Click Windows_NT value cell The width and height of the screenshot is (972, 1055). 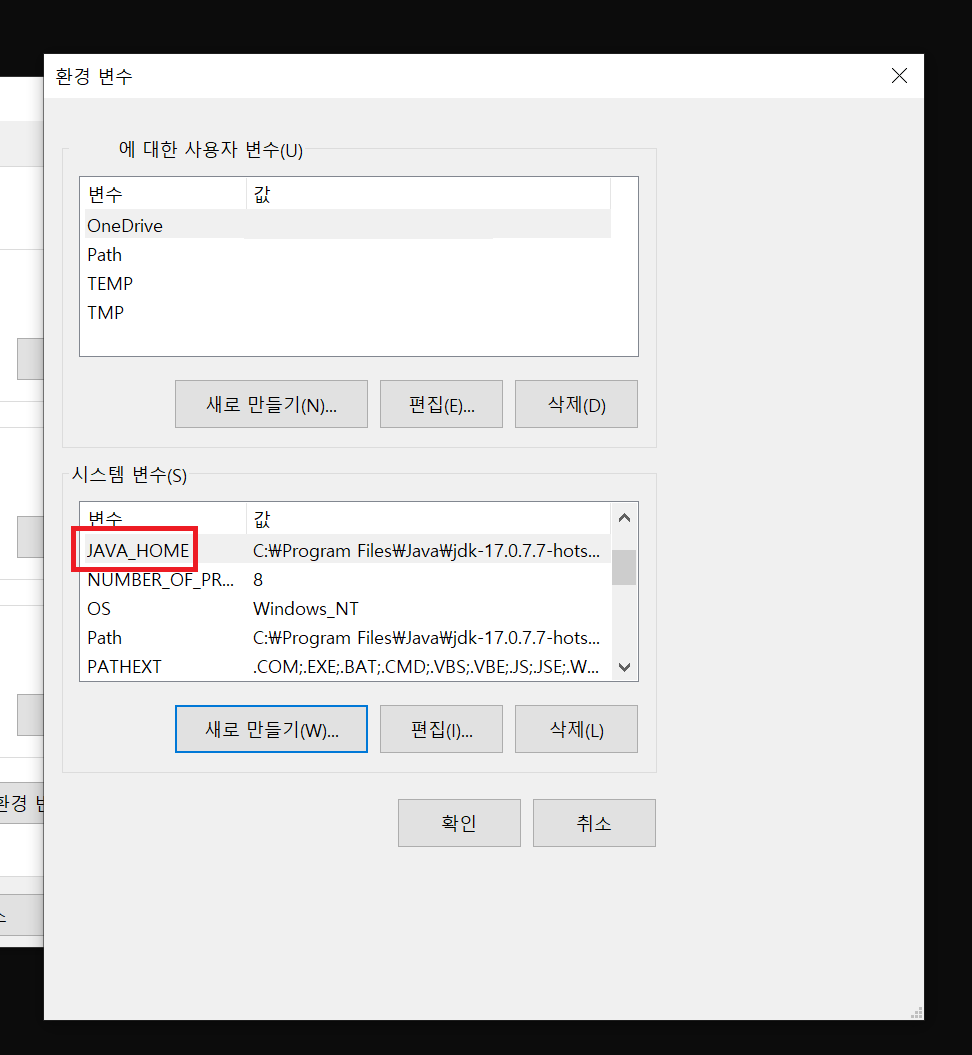point(306,608)
